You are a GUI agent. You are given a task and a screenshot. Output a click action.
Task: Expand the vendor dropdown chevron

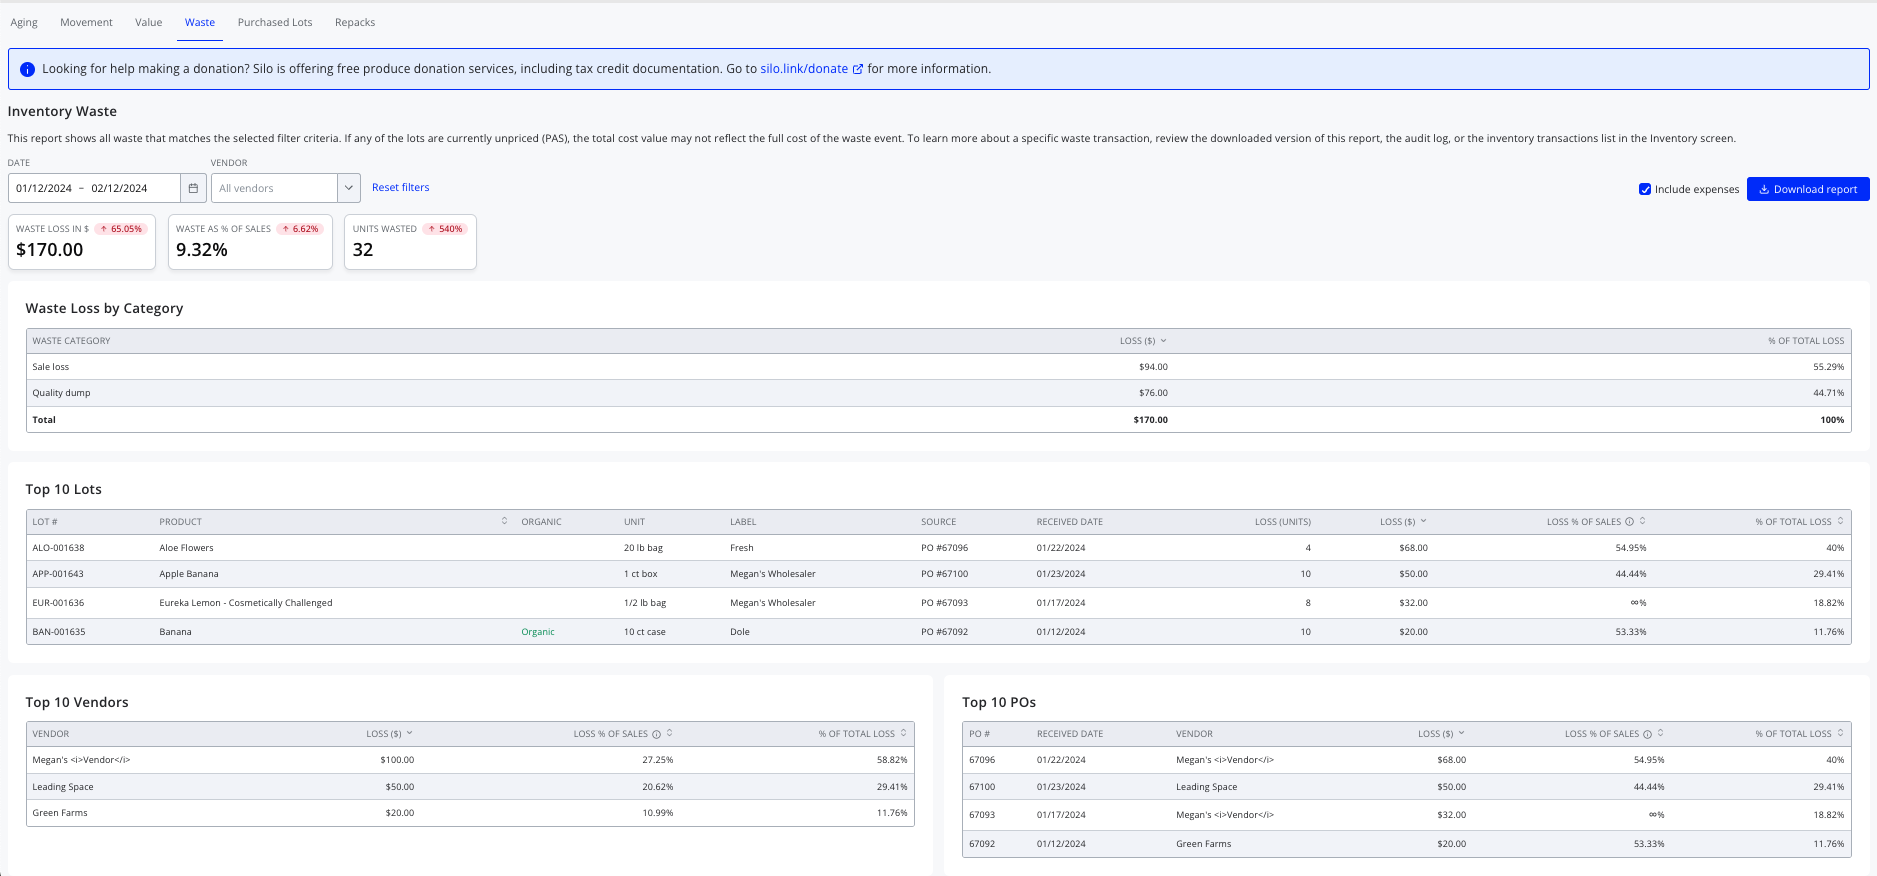349,188
